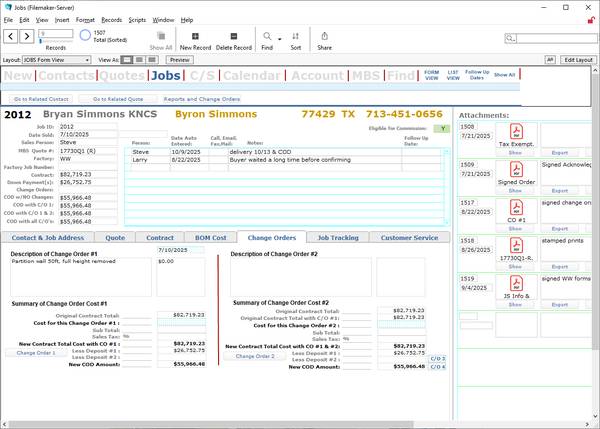The width and height of the screenshot is (600, 429).
Task: Click the Sort records icon
Action: 296,36
